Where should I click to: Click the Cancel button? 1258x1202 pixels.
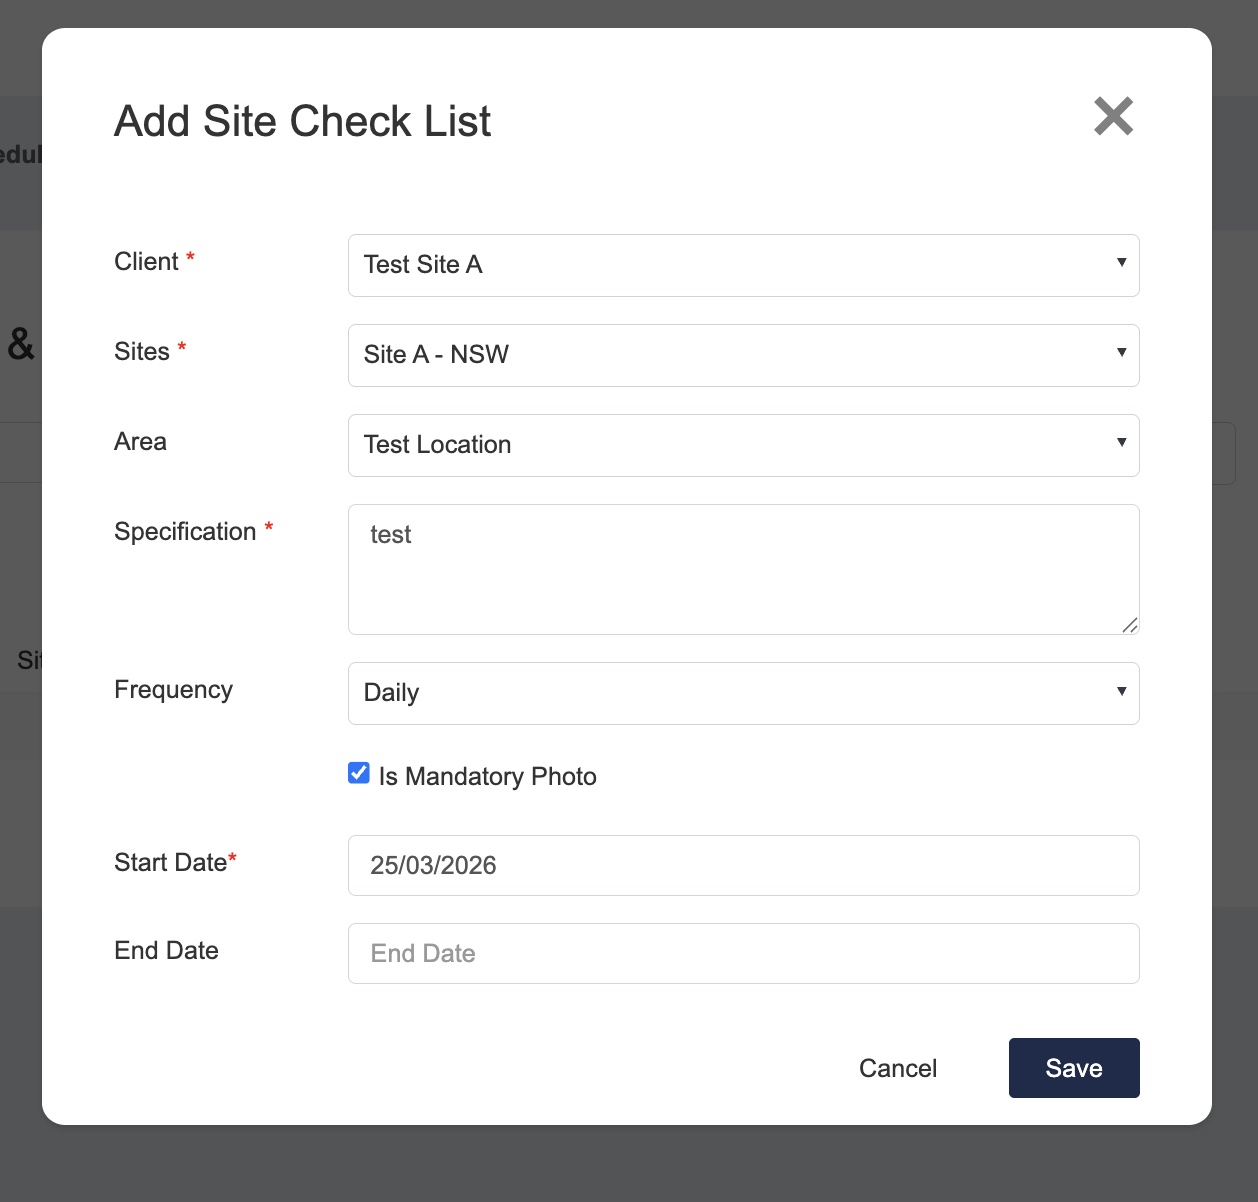(897, 1068)
